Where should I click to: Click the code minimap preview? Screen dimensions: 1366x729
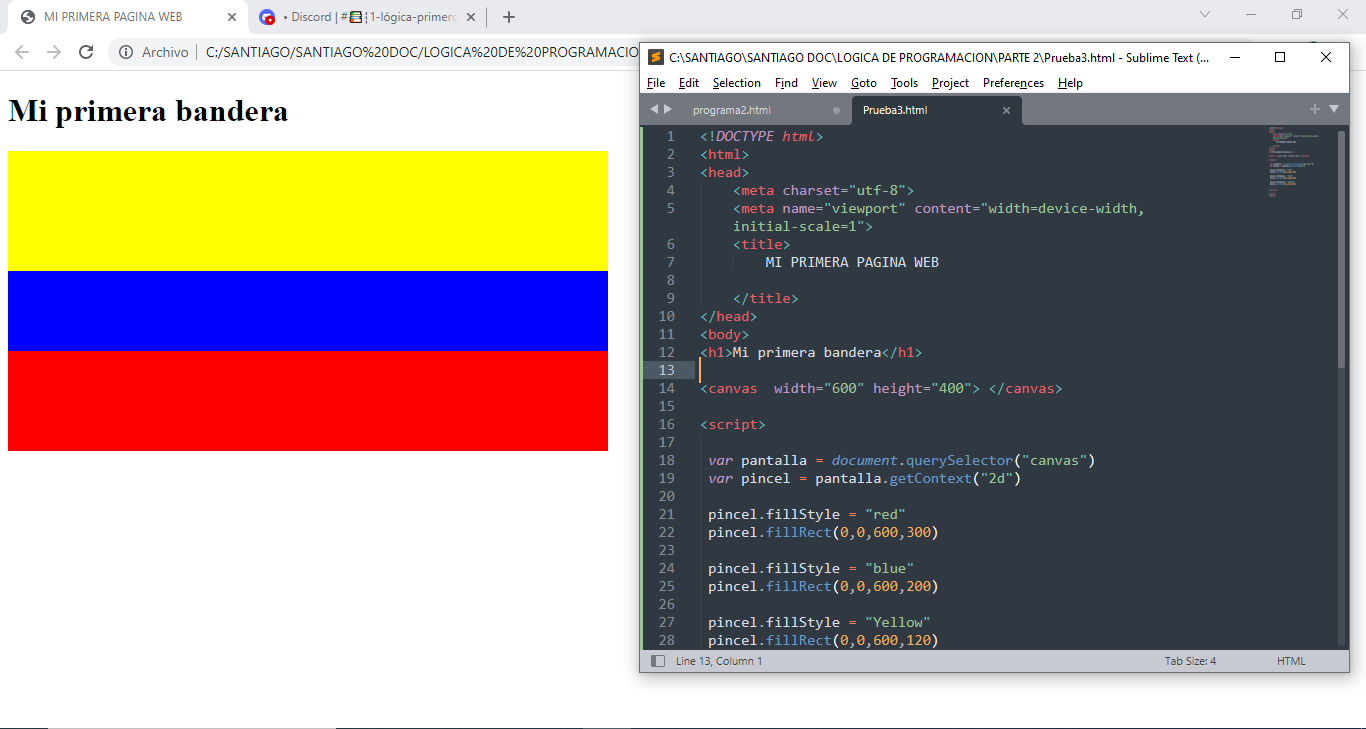(x=1294, y=160)
